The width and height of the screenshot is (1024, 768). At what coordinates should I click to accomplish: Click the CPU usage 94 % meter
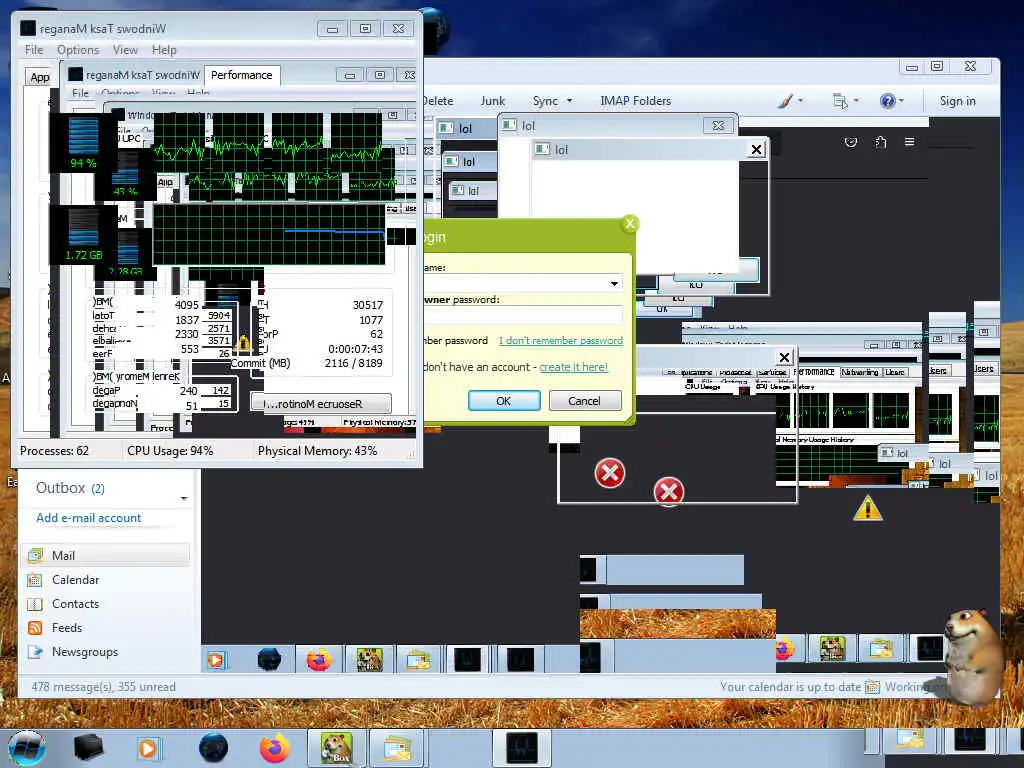(84, 142)
